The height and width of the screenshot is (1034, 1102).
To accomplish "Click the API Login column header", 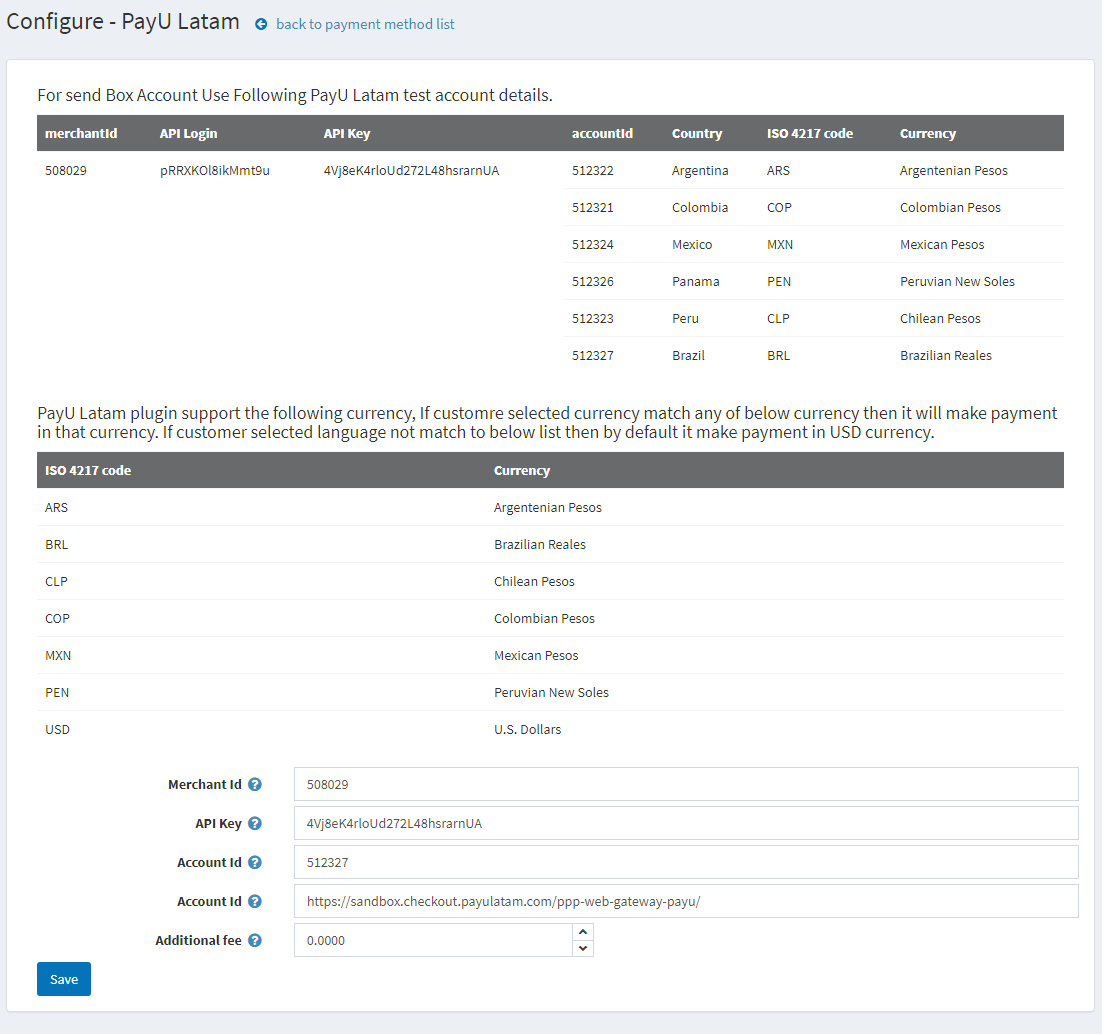I will coord(188,134).
